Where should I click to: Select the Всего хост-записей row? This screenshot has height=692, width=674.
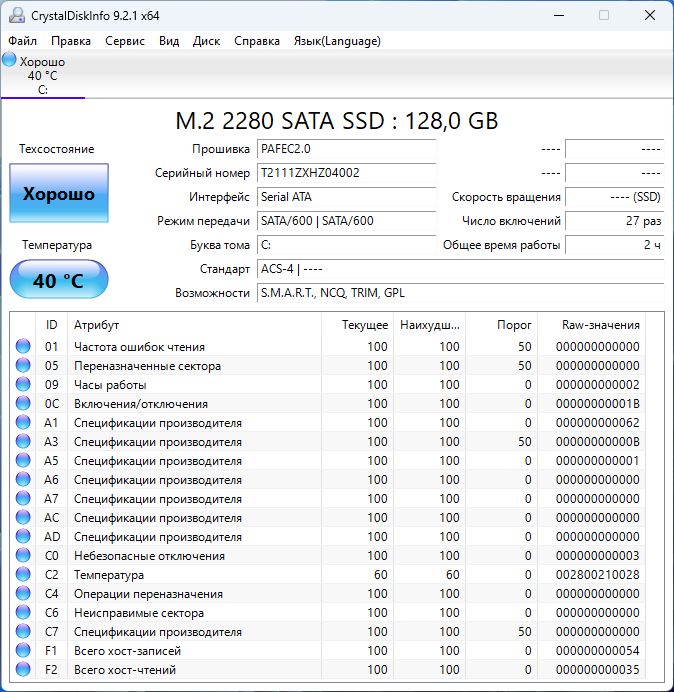pos(328,650)
